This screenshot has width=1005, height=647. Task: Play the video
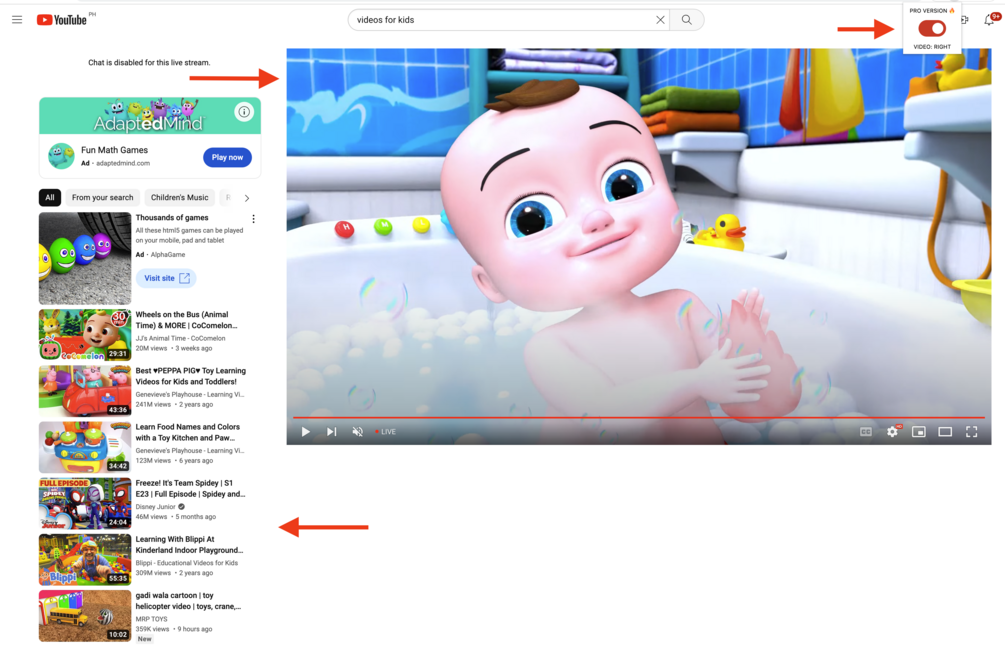click(306, 432)
